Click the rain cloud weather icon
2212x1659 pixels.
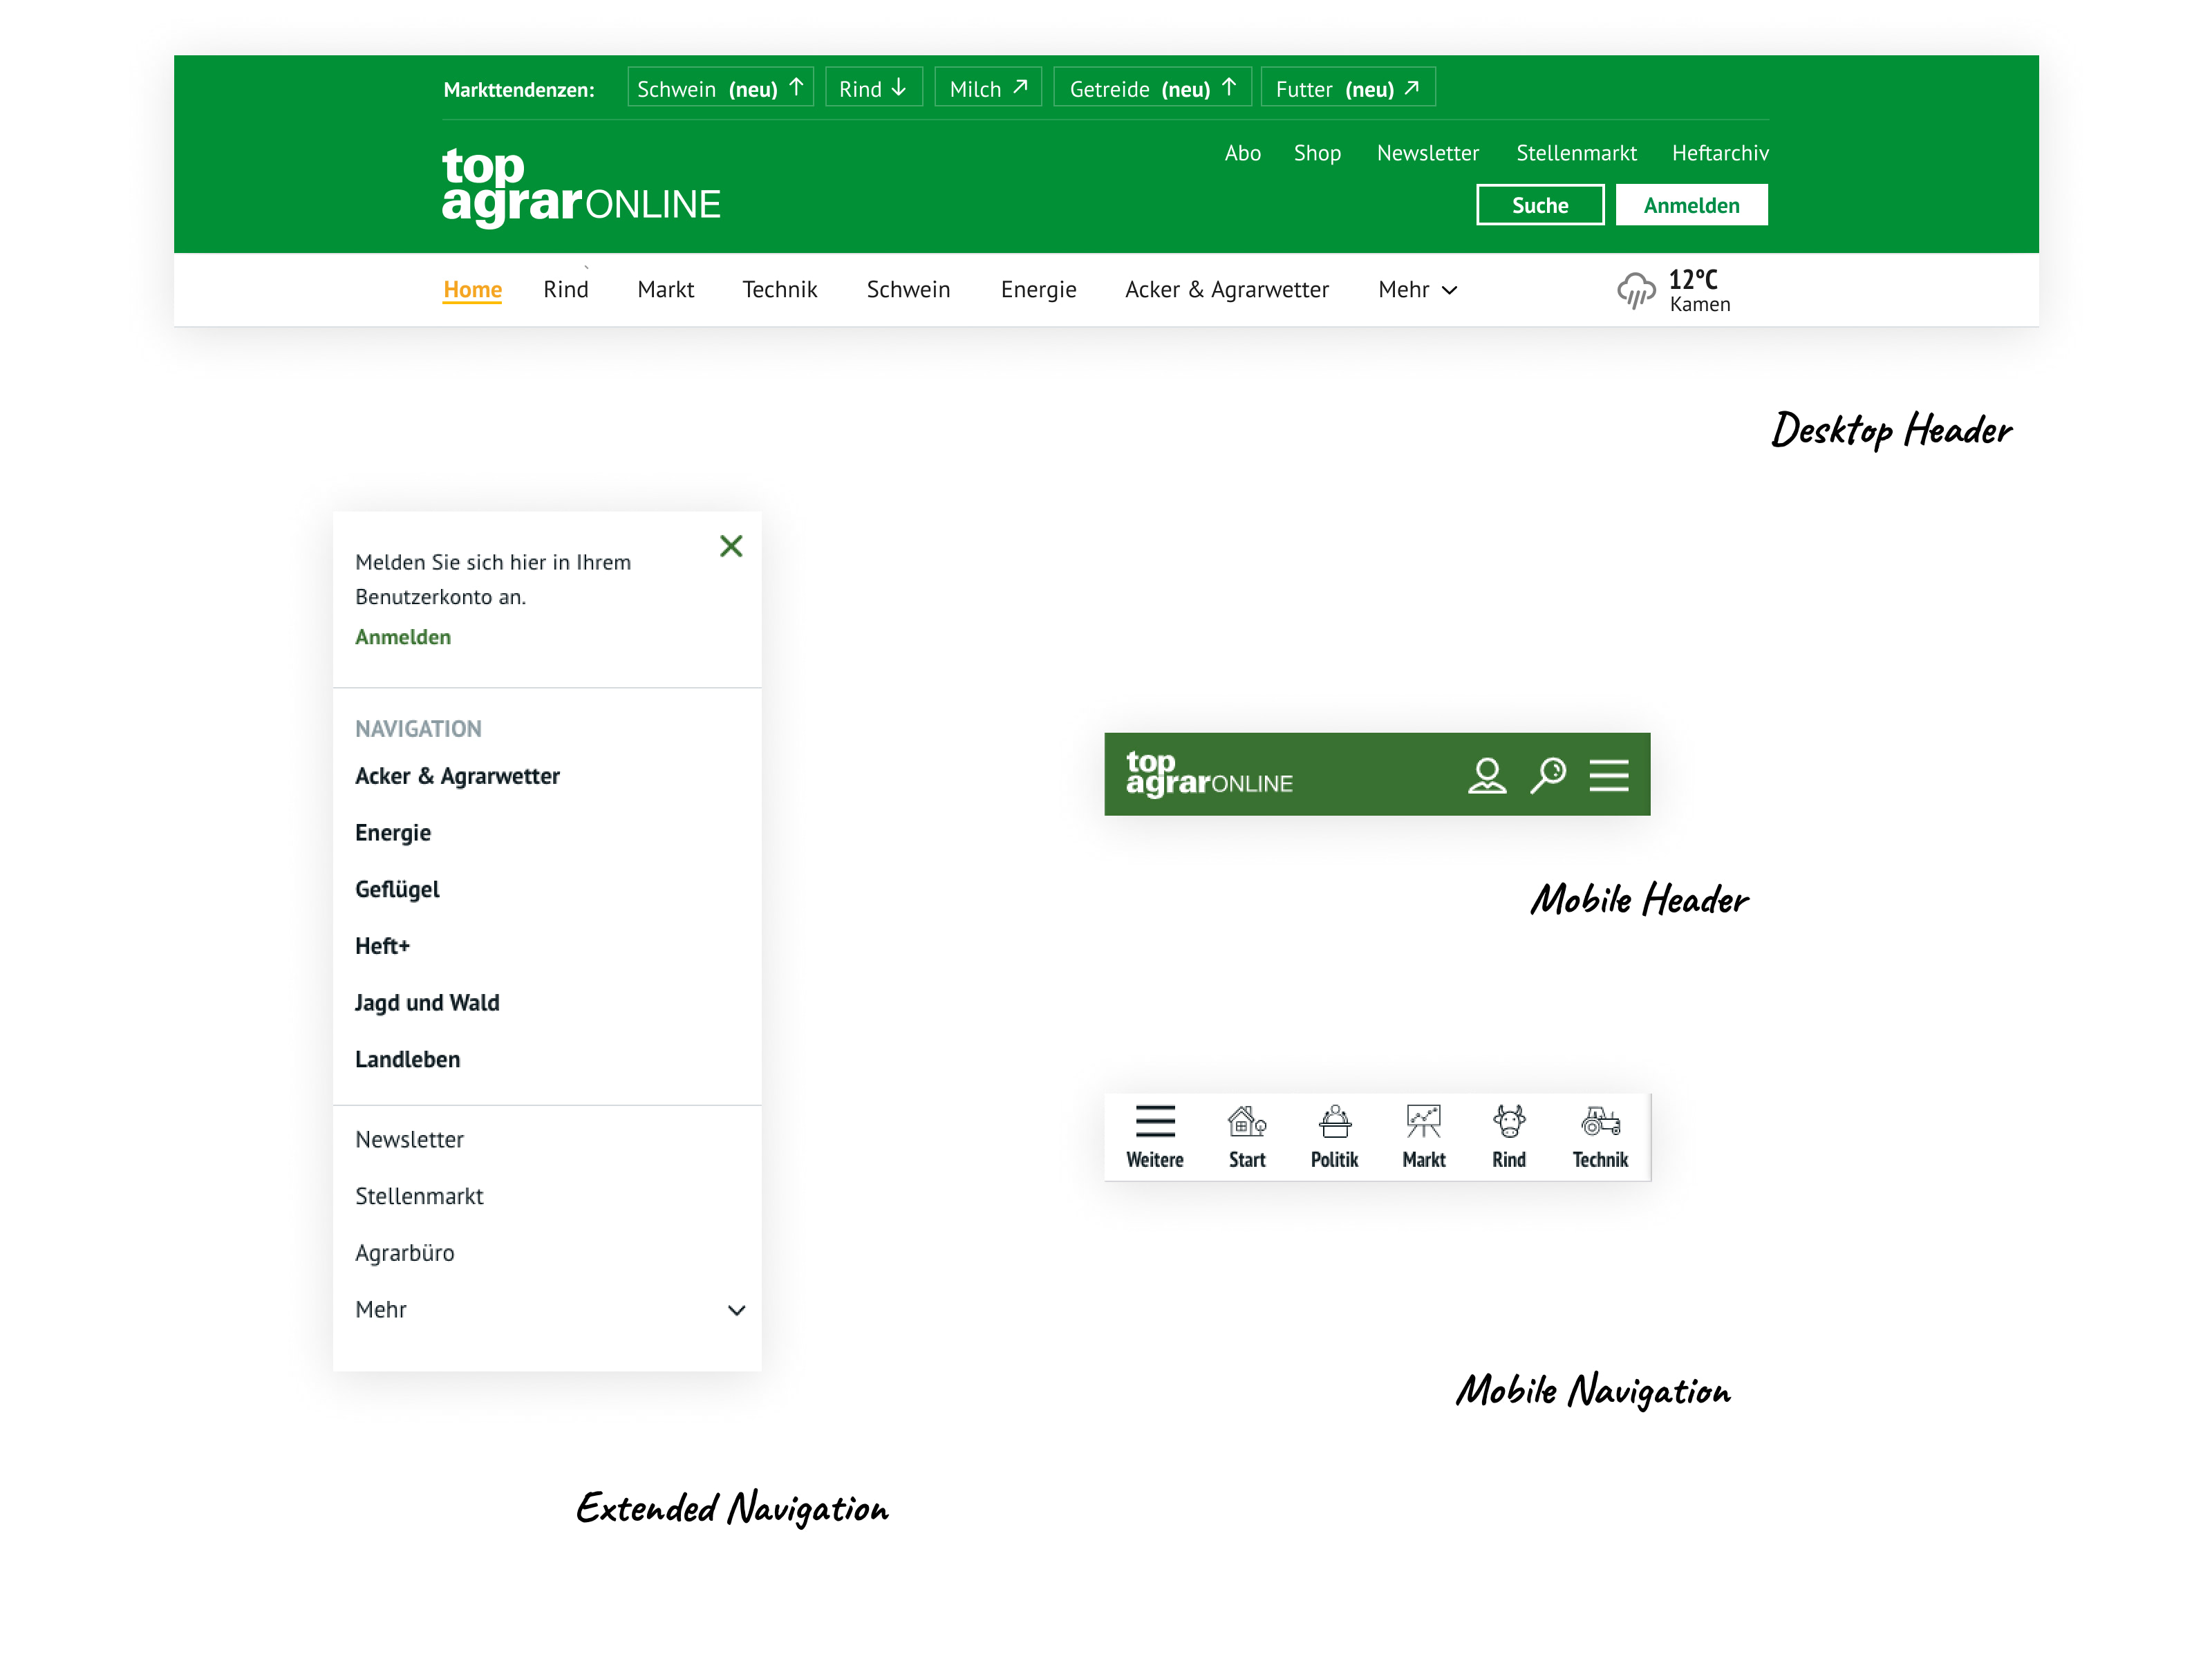point(1635,290)
